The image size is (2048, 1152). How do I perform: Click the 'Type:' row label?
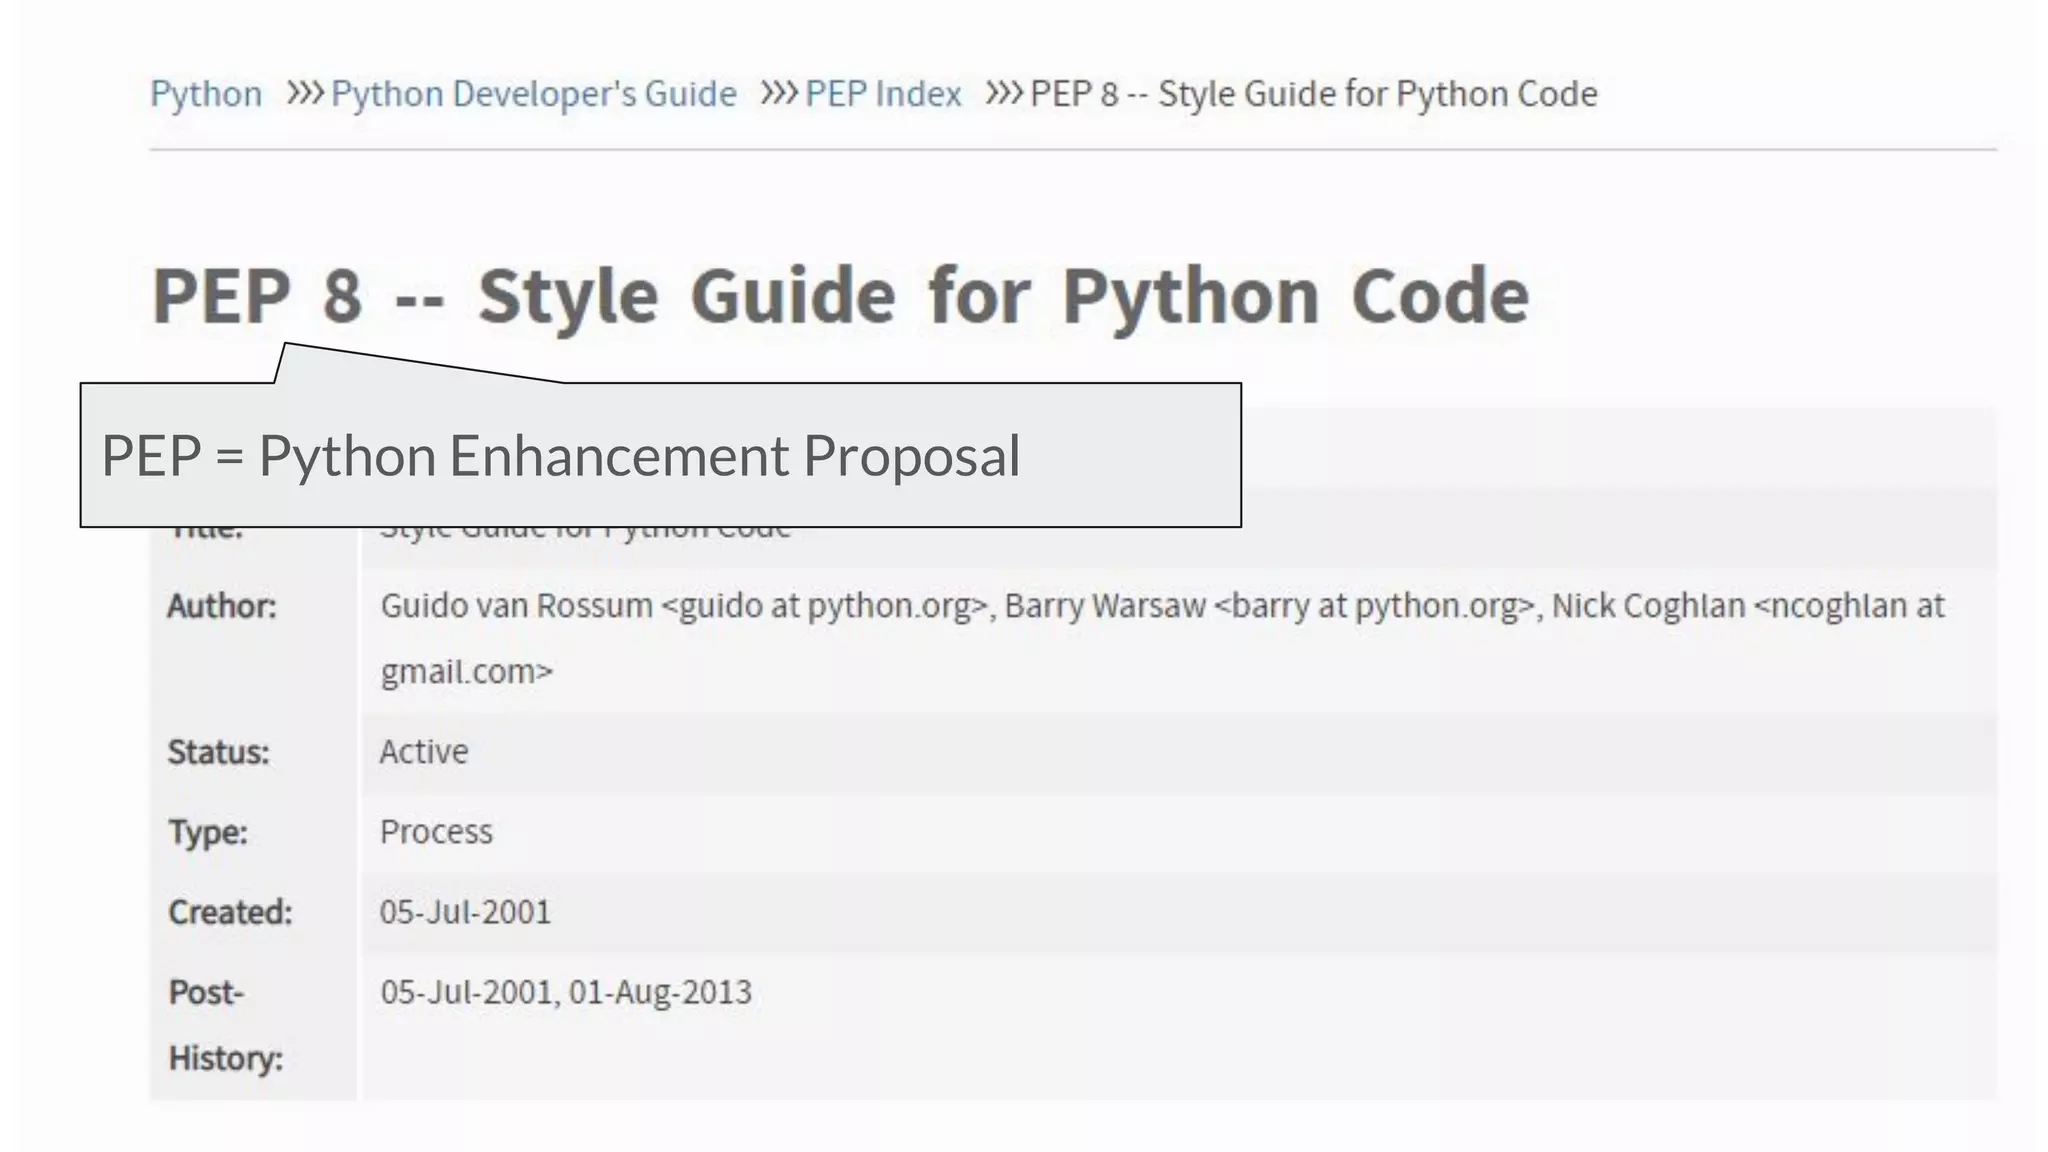pos(208,832)
